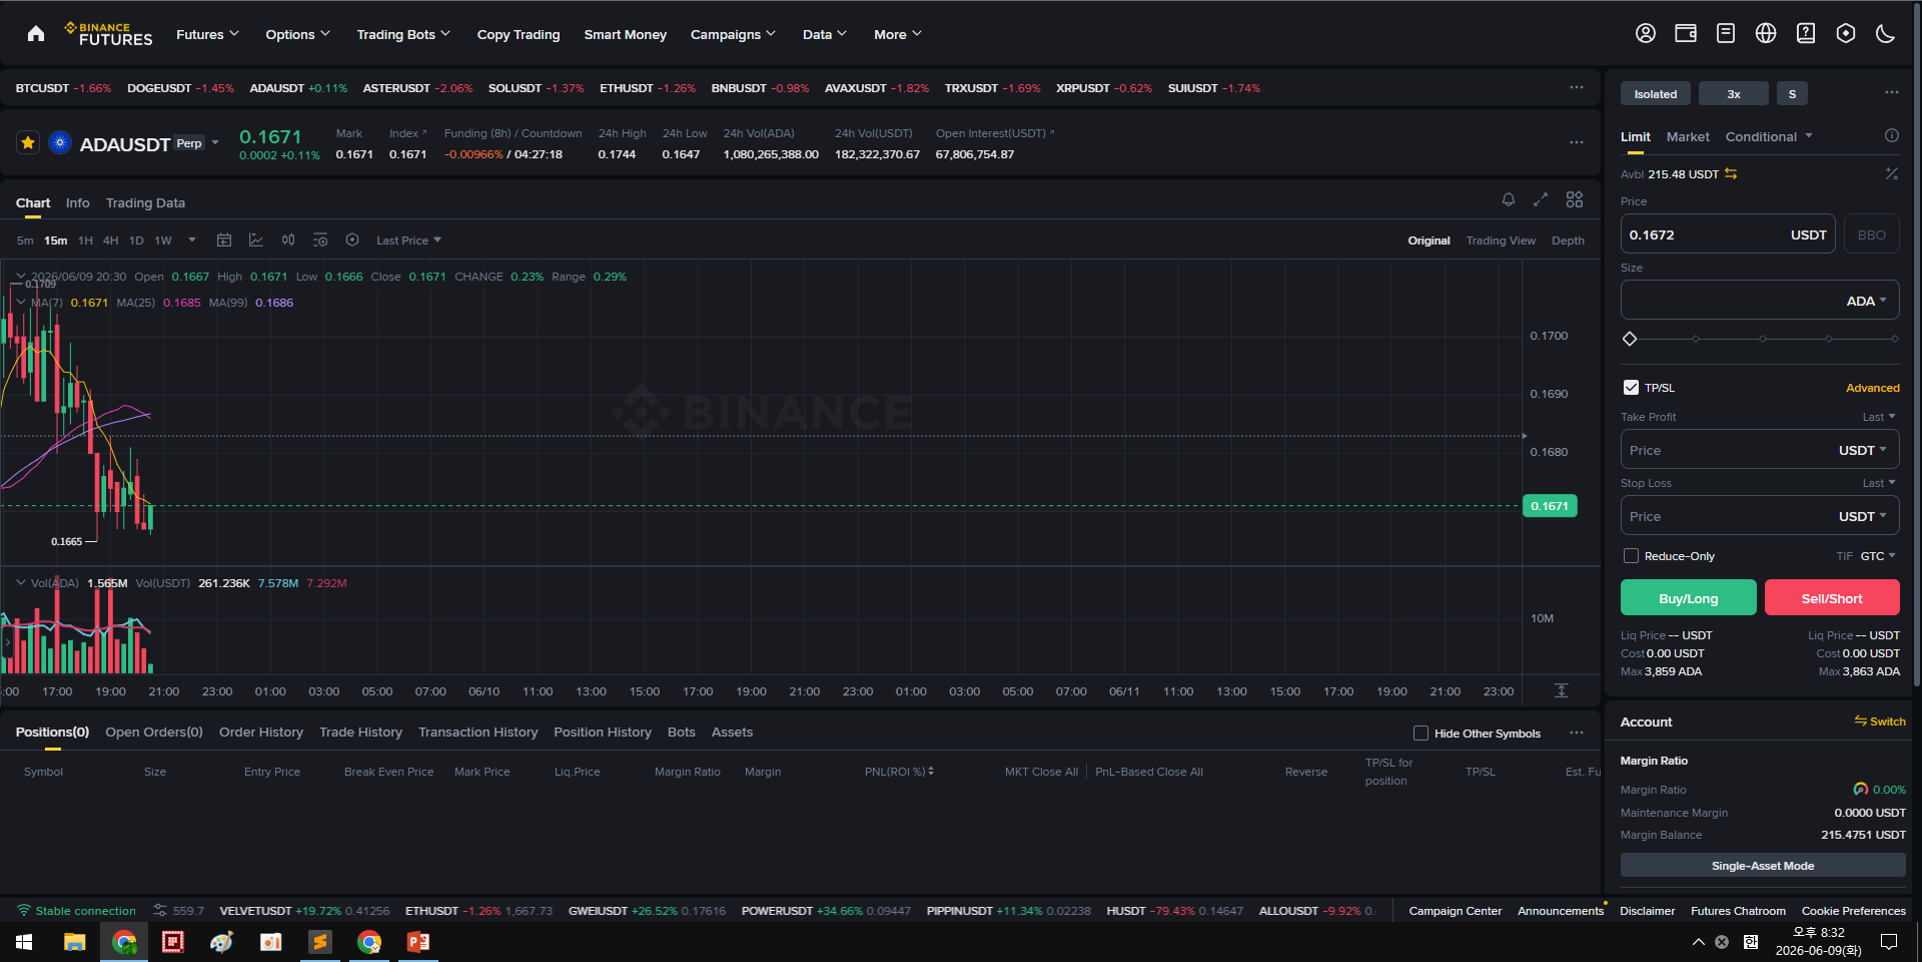Open the Last Price dropdown
Screen dimensions: 1922x962
[x=408, y=241]
